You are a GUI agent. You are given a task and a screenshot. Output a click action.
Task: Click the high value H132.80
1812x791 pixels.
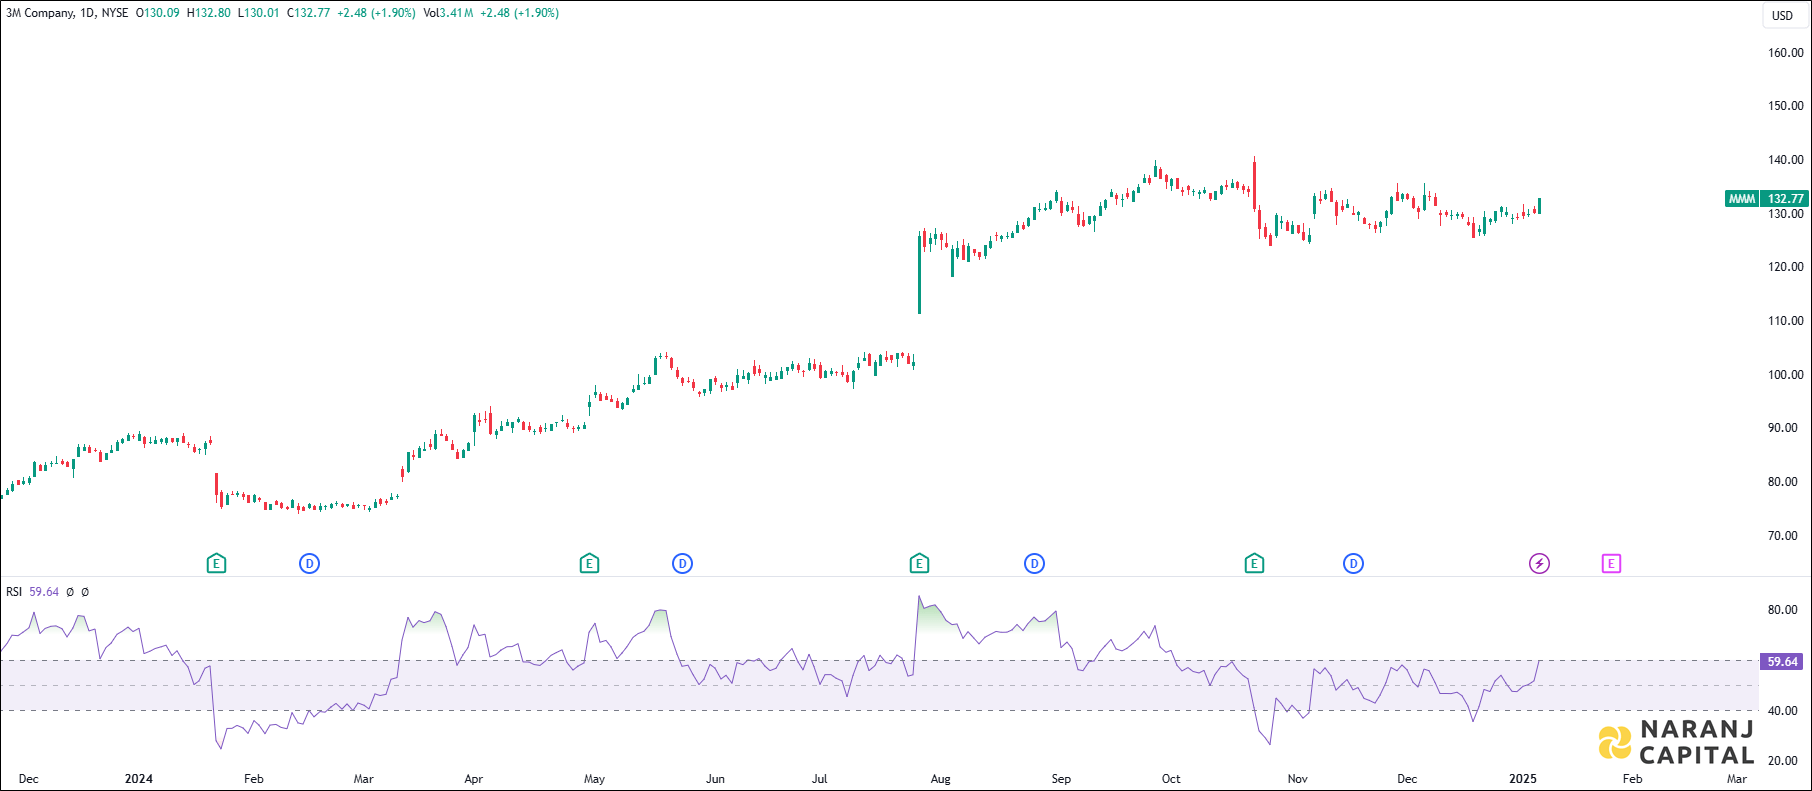tap(209, 13)
